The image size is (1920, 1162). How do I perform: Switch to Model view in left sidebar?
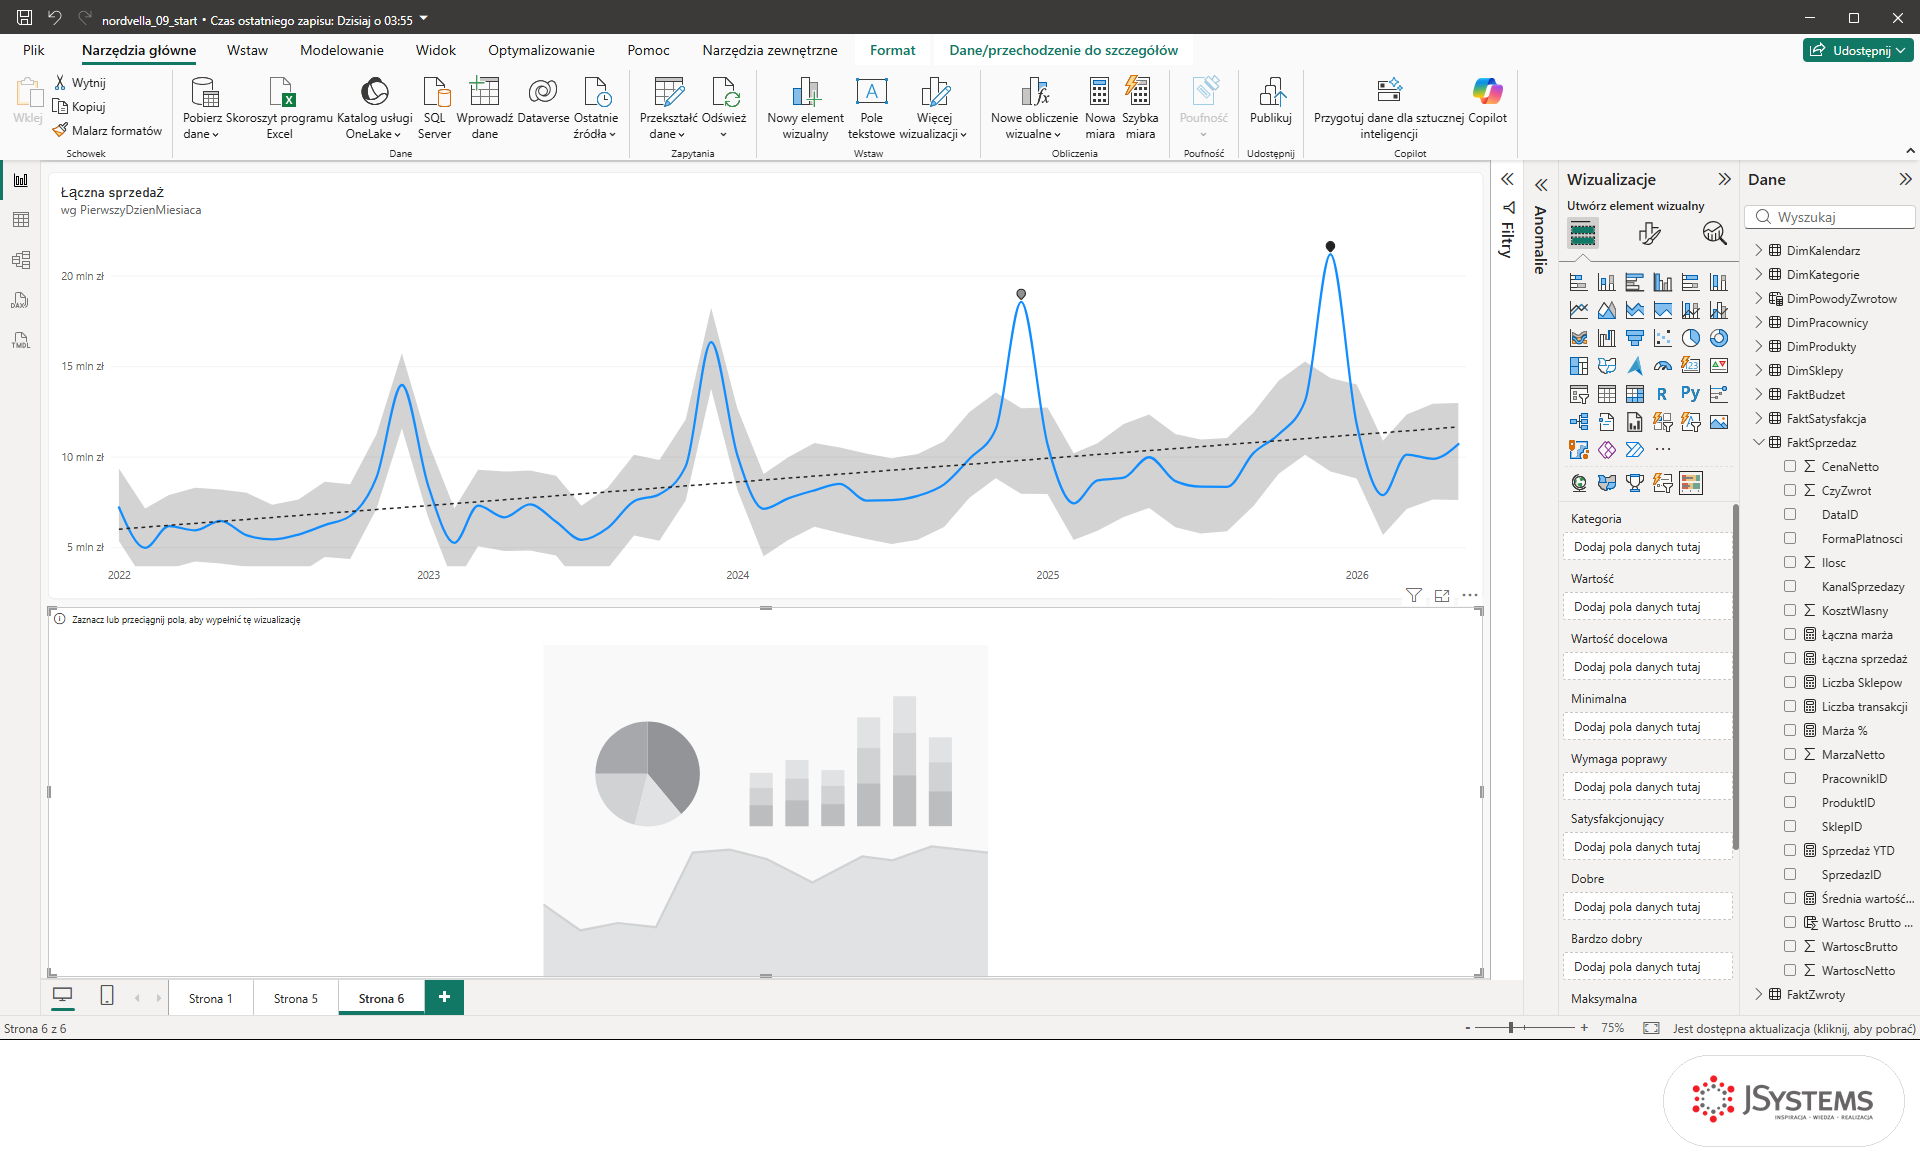click(x=21, y=260)
